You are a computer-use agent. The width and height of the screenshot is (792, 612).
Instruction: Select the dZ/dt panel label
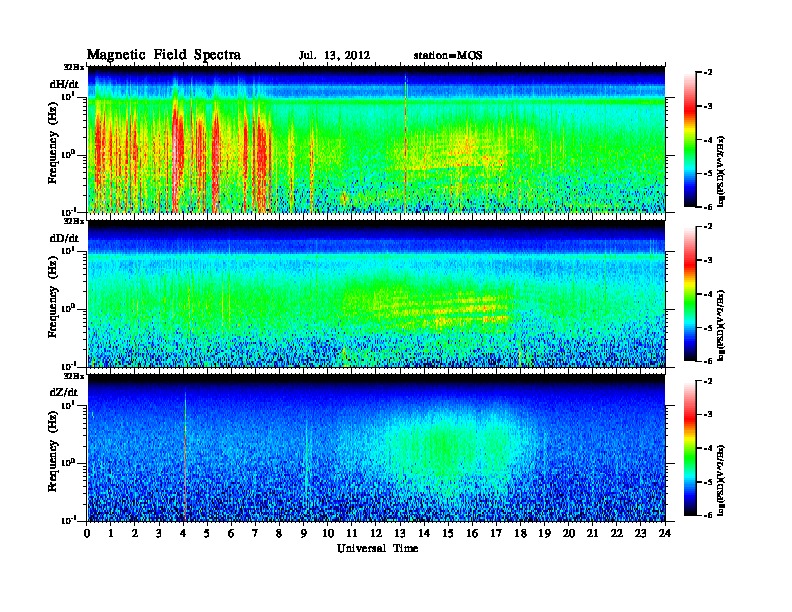[64, 392]
